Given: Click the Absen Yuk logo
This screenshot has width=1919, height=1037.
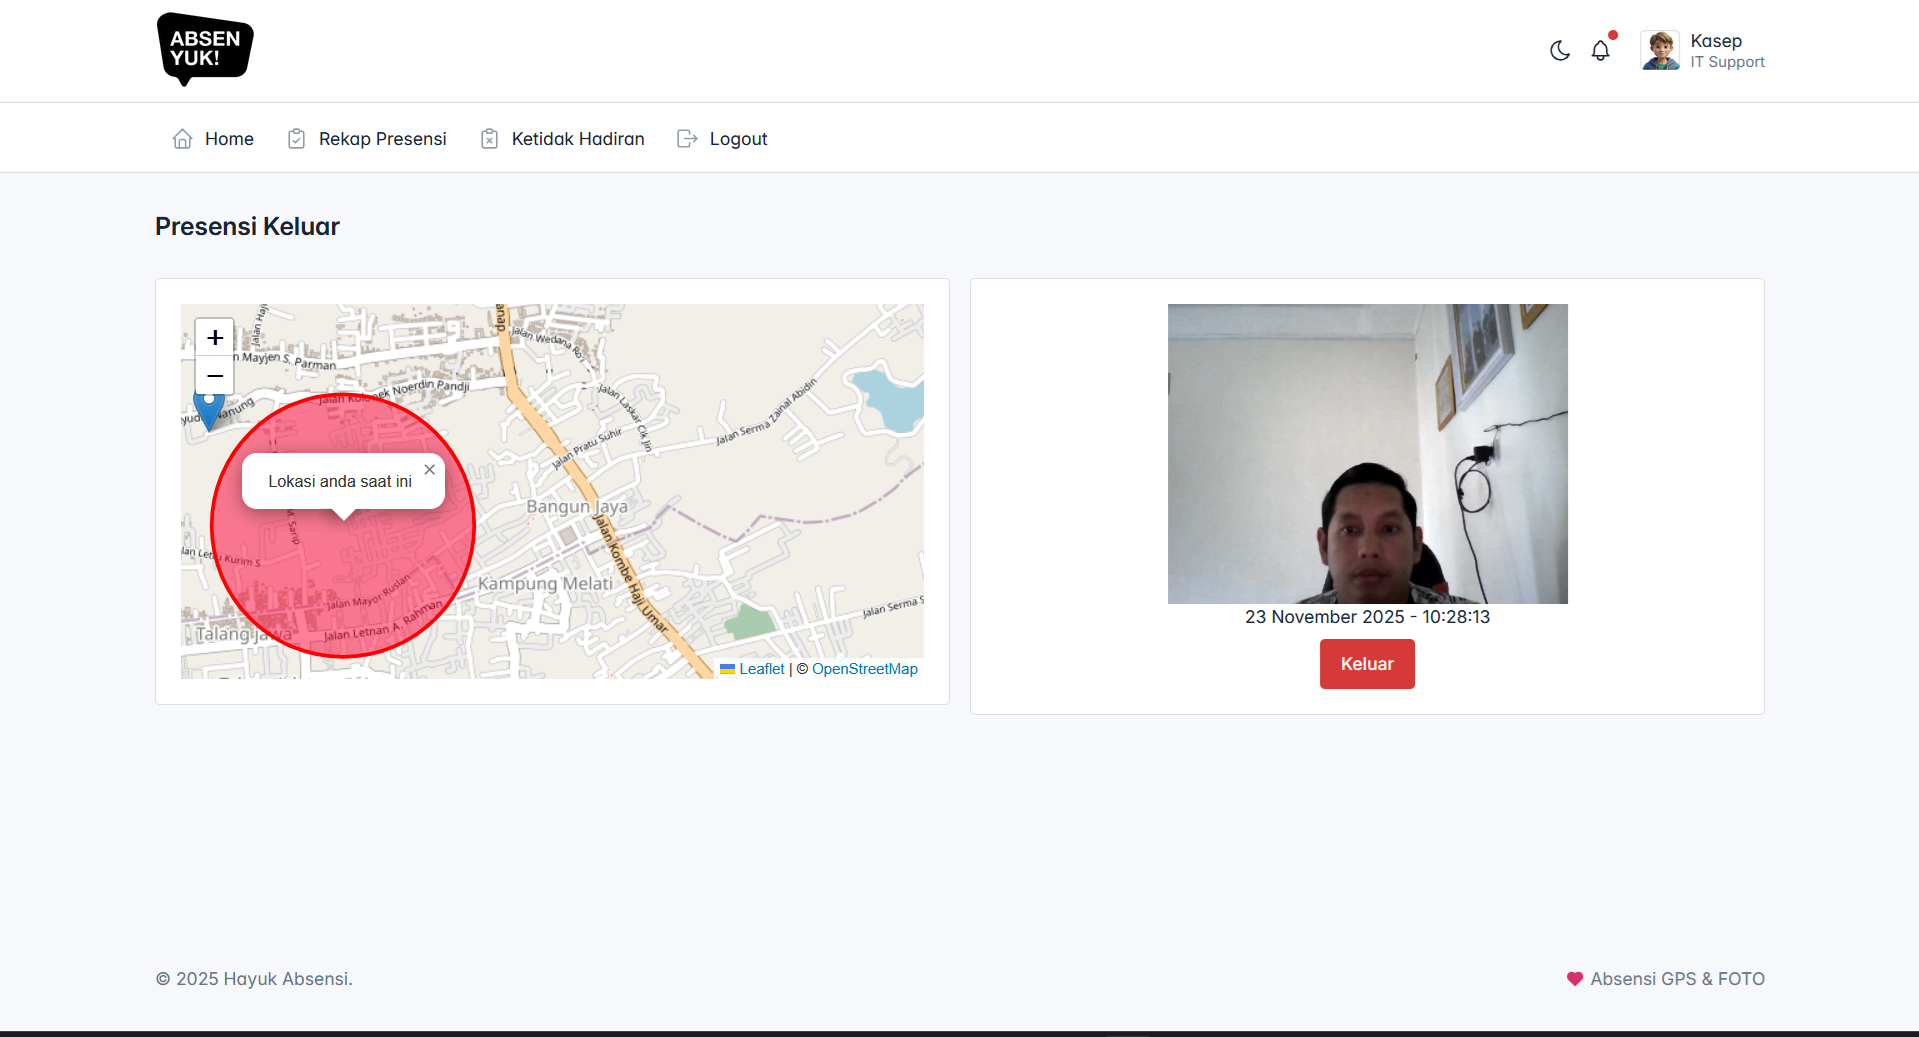Looking at the screenshot, I should [x=205, y=49].
